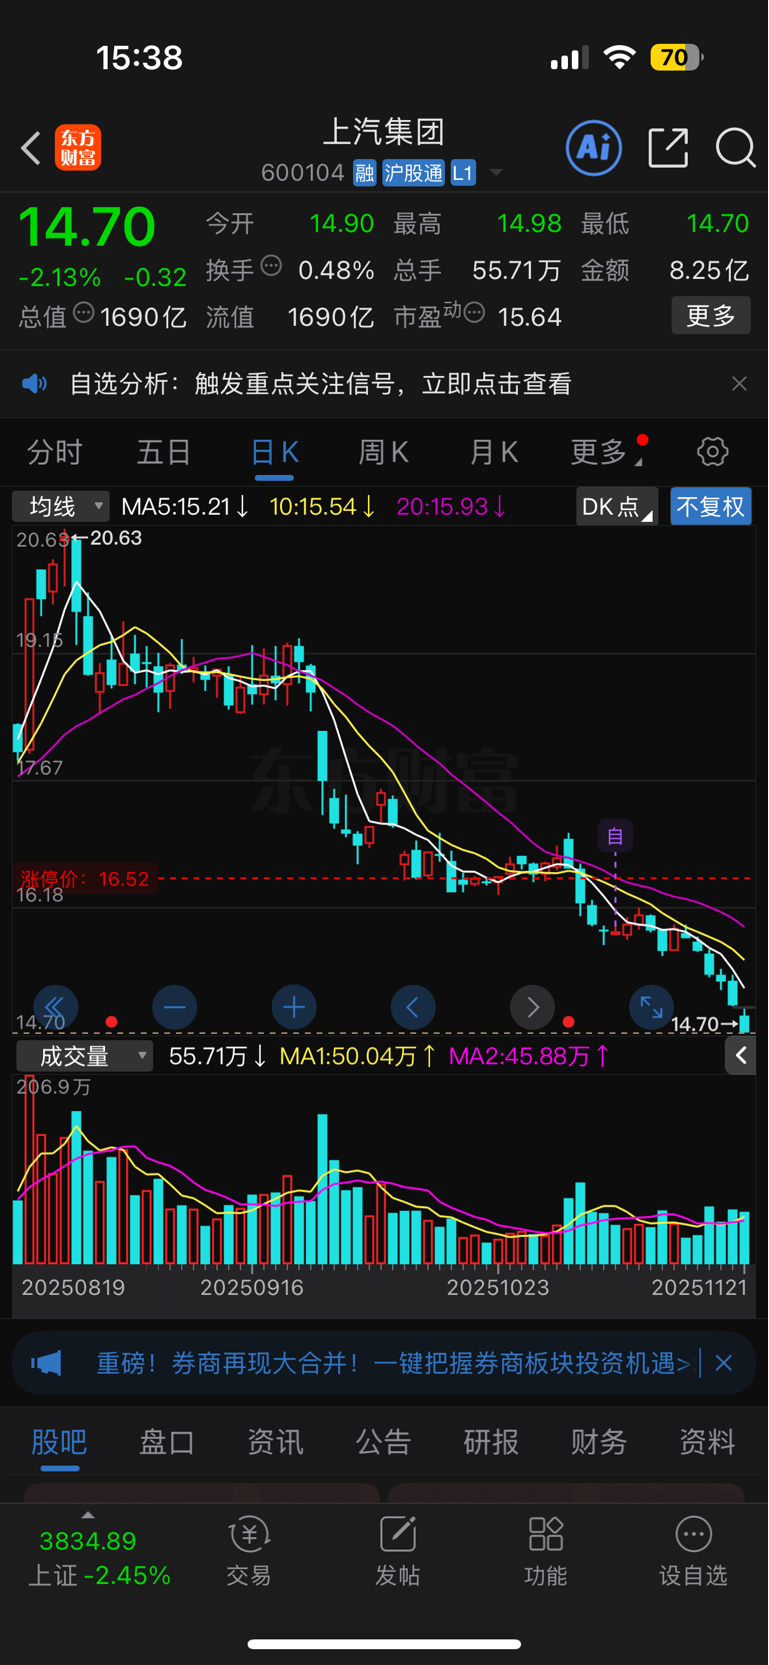This screenshot has width=769, height=1665.
Task: Move chart left with left arrow
Action: tap(413, 1007)
